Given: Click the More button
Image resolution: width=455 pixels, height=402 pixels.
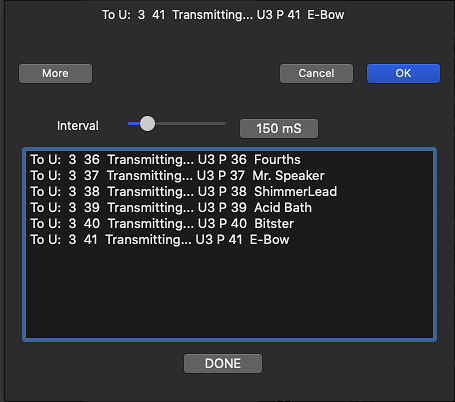Looking at the screenshot, I should (55, 73).
